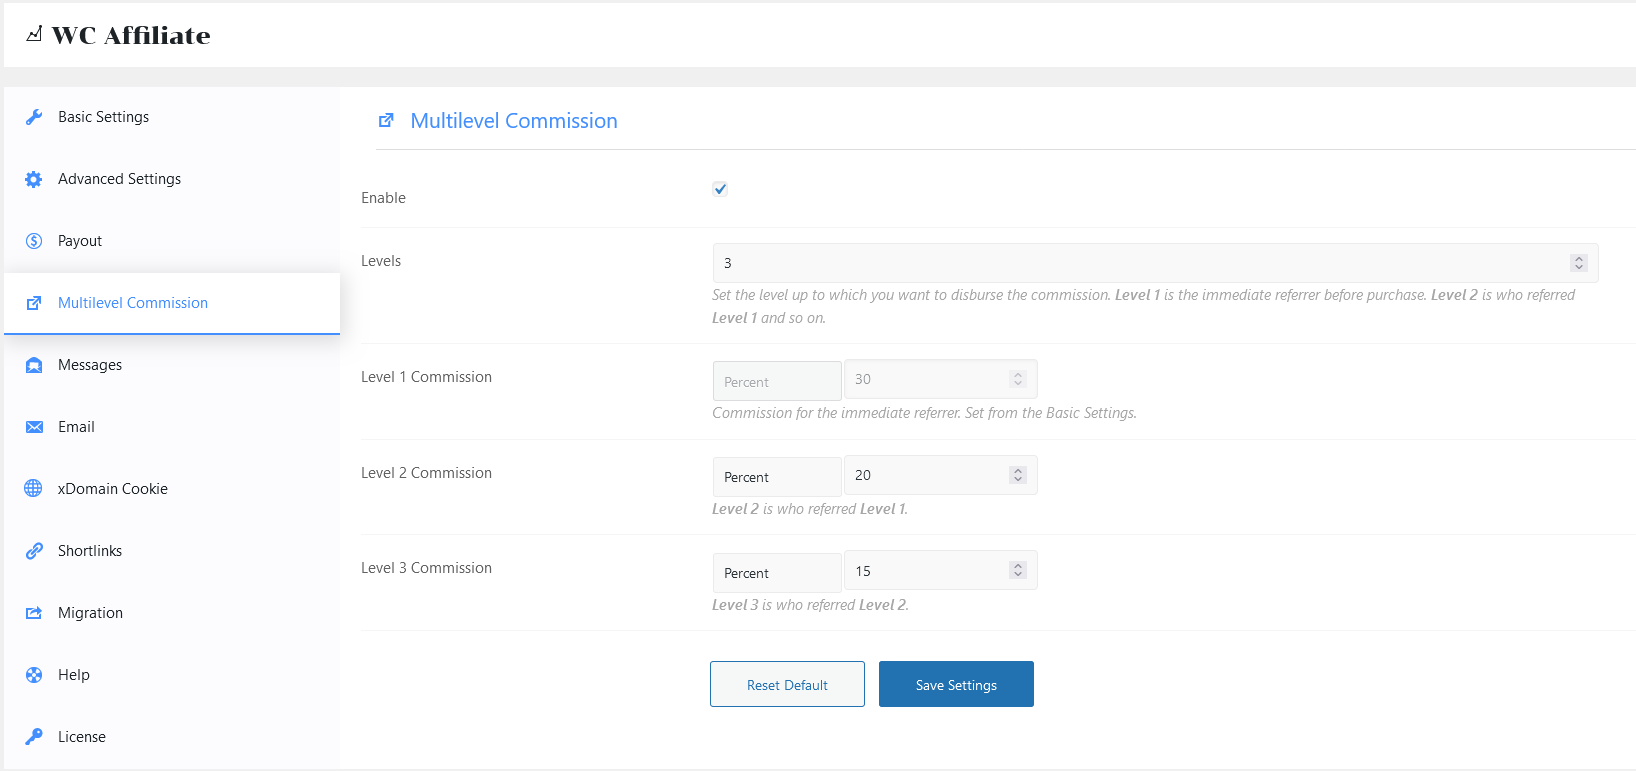
Task: Open the Level 3 Commission Percent dropdown
Action: click(777, 573)
